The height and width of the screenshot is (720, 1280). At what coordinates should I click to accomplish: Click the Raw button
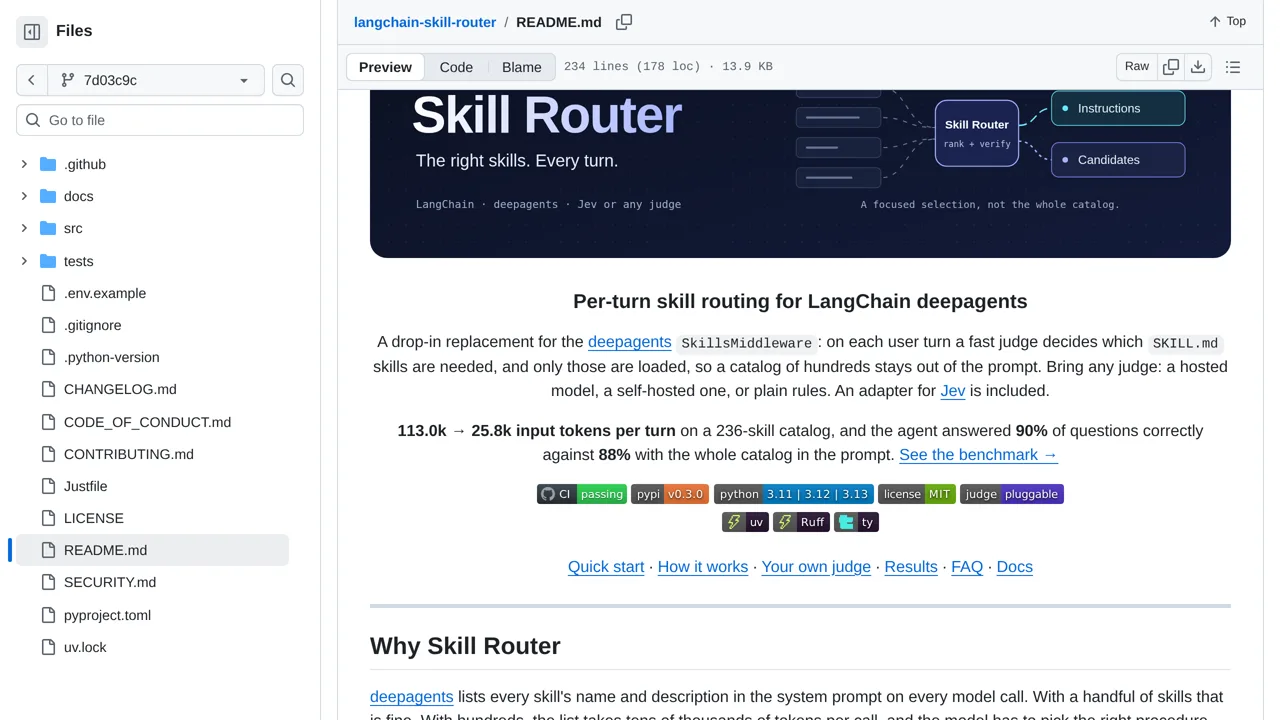1137,67
